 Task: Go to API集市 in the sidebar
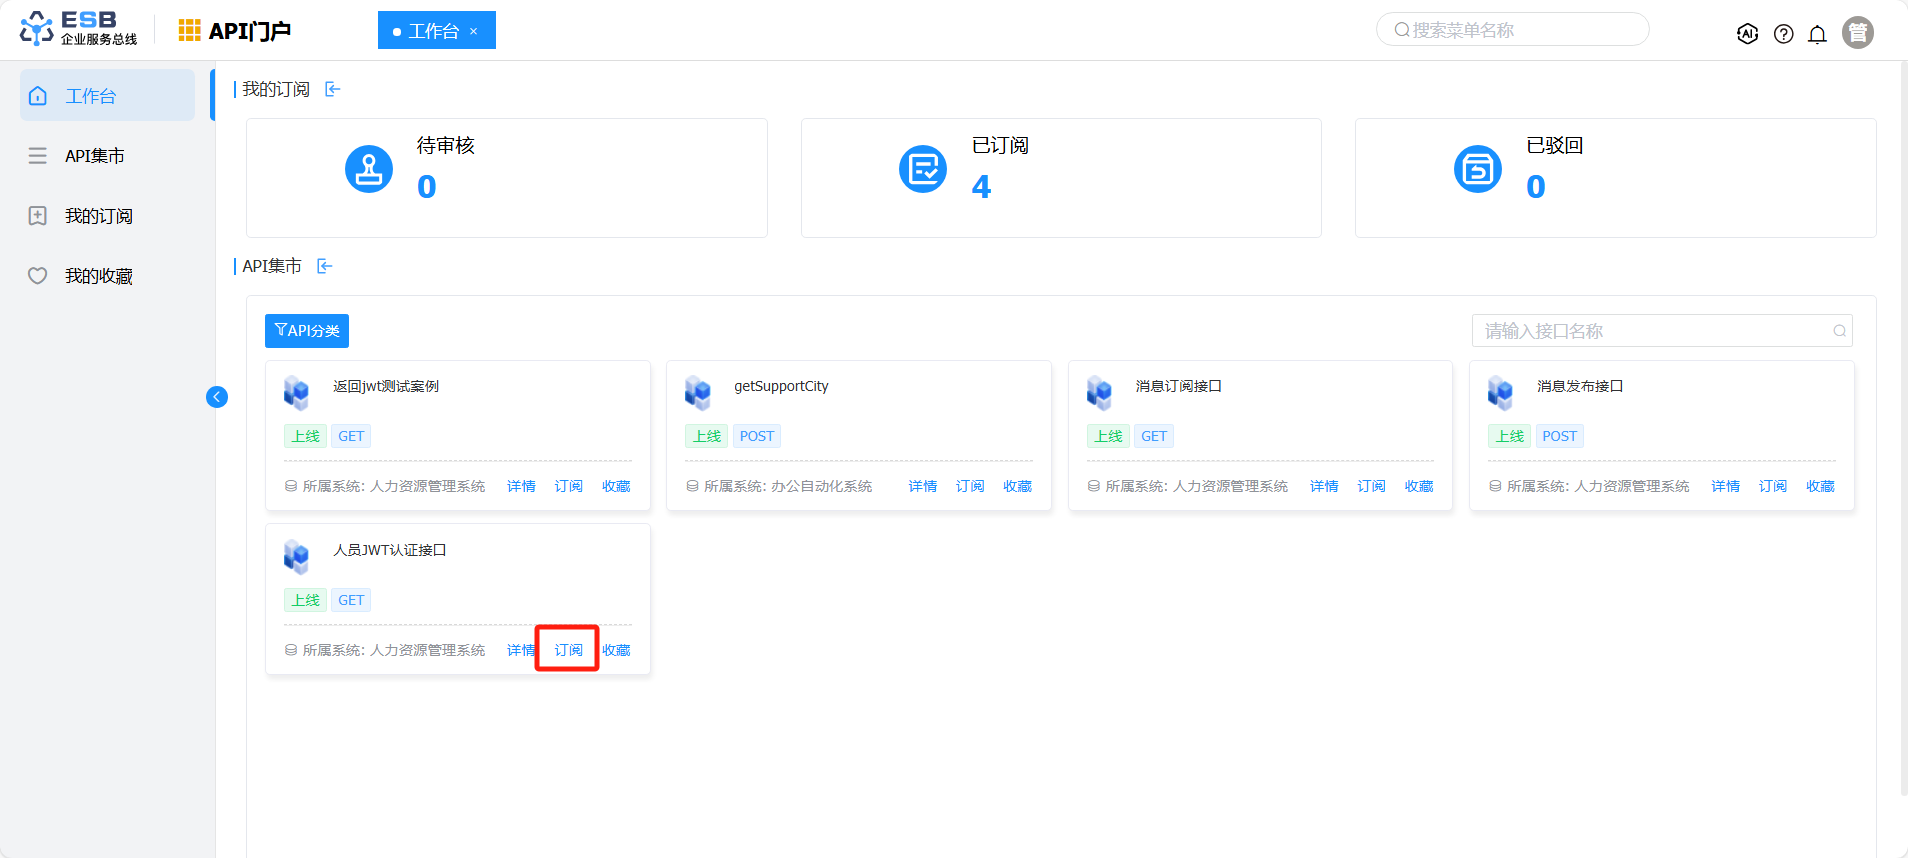(94, 156)
